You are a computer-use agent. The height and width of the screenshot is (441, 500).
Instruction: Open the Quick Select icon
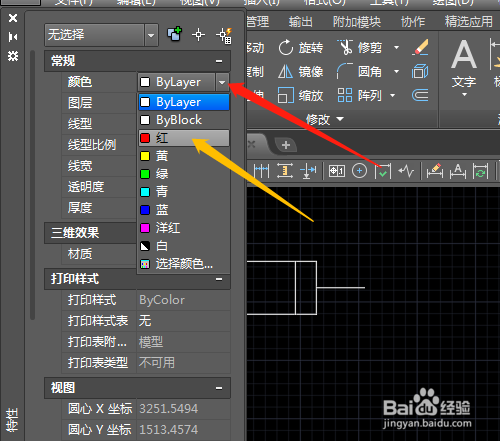(x=224, y=35)
